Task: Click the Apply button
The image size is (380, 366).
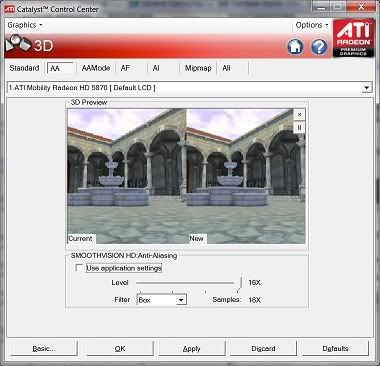Action: (192, 349)
